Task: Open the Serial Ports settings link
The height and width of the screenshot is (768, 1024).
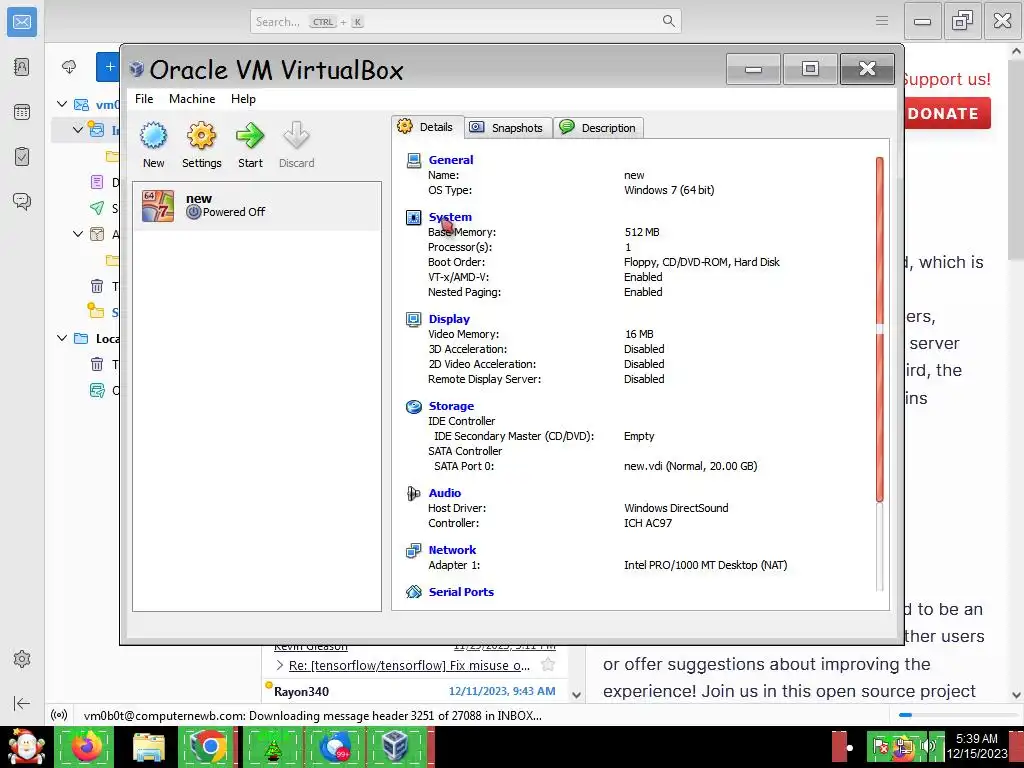Action: point(461,592)
